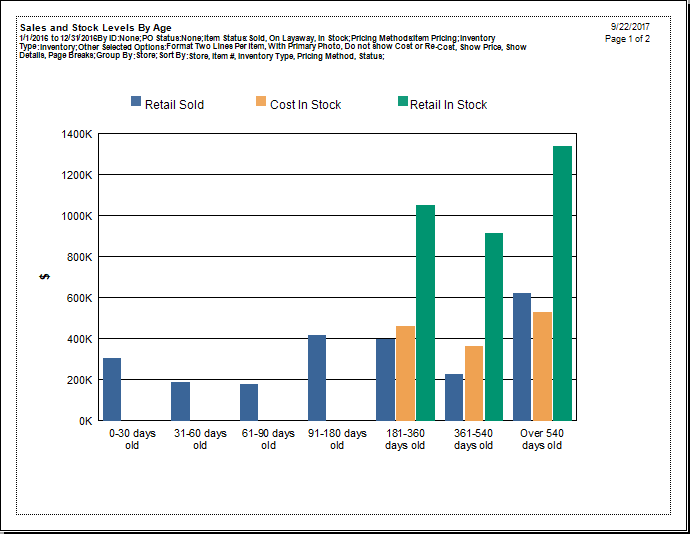The height and width of the screenshot is (534, 690).
Task: Click the 1400K label on the vertical axis
Action: [x=76, y=134]
